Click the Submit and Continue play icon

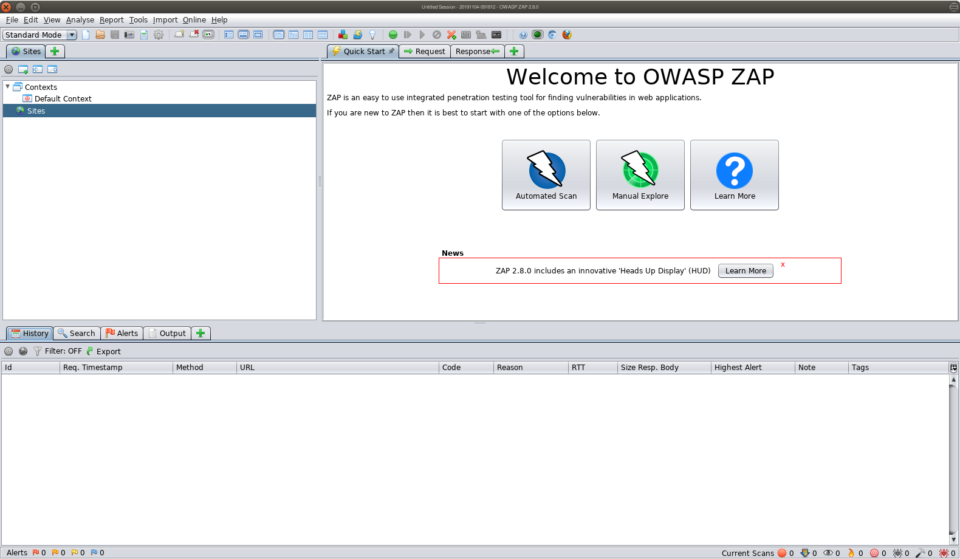coord(422,35)
